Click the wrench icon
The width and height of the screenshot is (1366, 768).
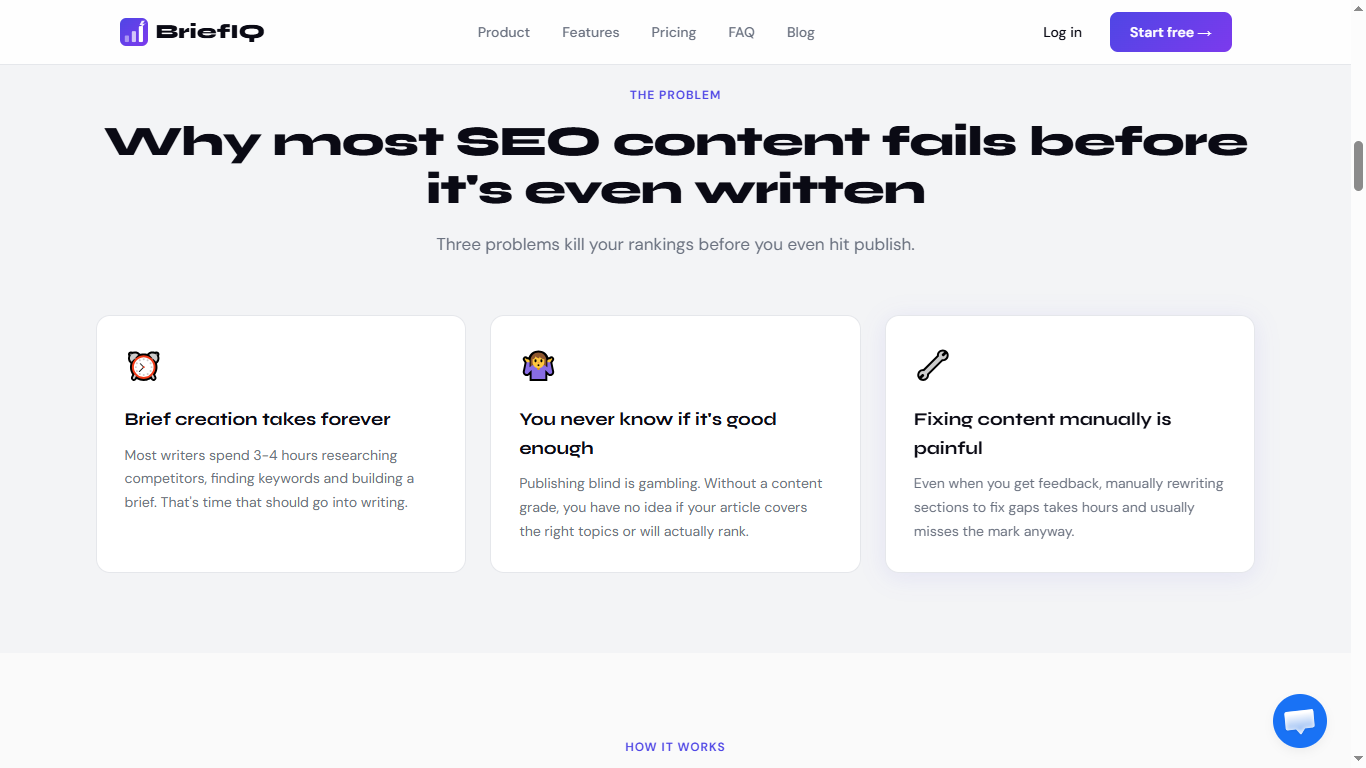coord(932,366)
